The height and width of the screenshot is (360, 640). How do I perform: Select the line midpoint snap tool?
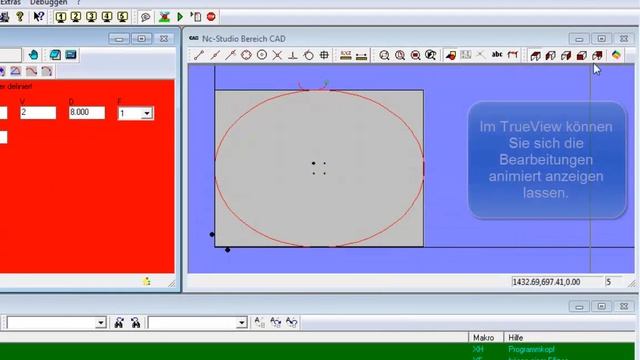click(x=215, y=55)
